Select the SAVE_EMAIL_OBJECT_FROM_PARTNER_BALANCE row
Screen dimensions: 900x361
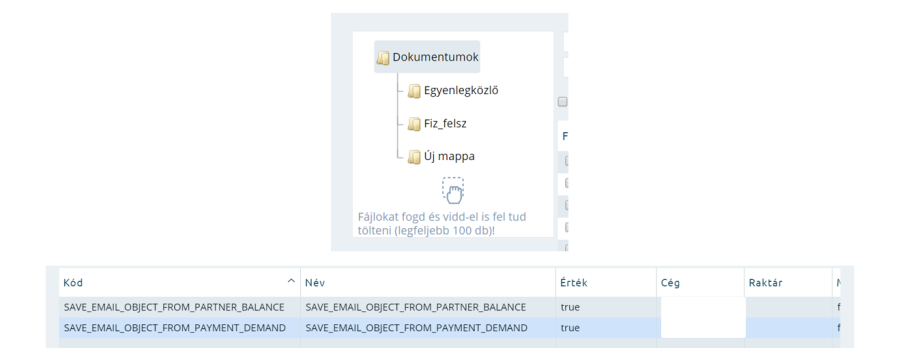[x=449, y=307]
